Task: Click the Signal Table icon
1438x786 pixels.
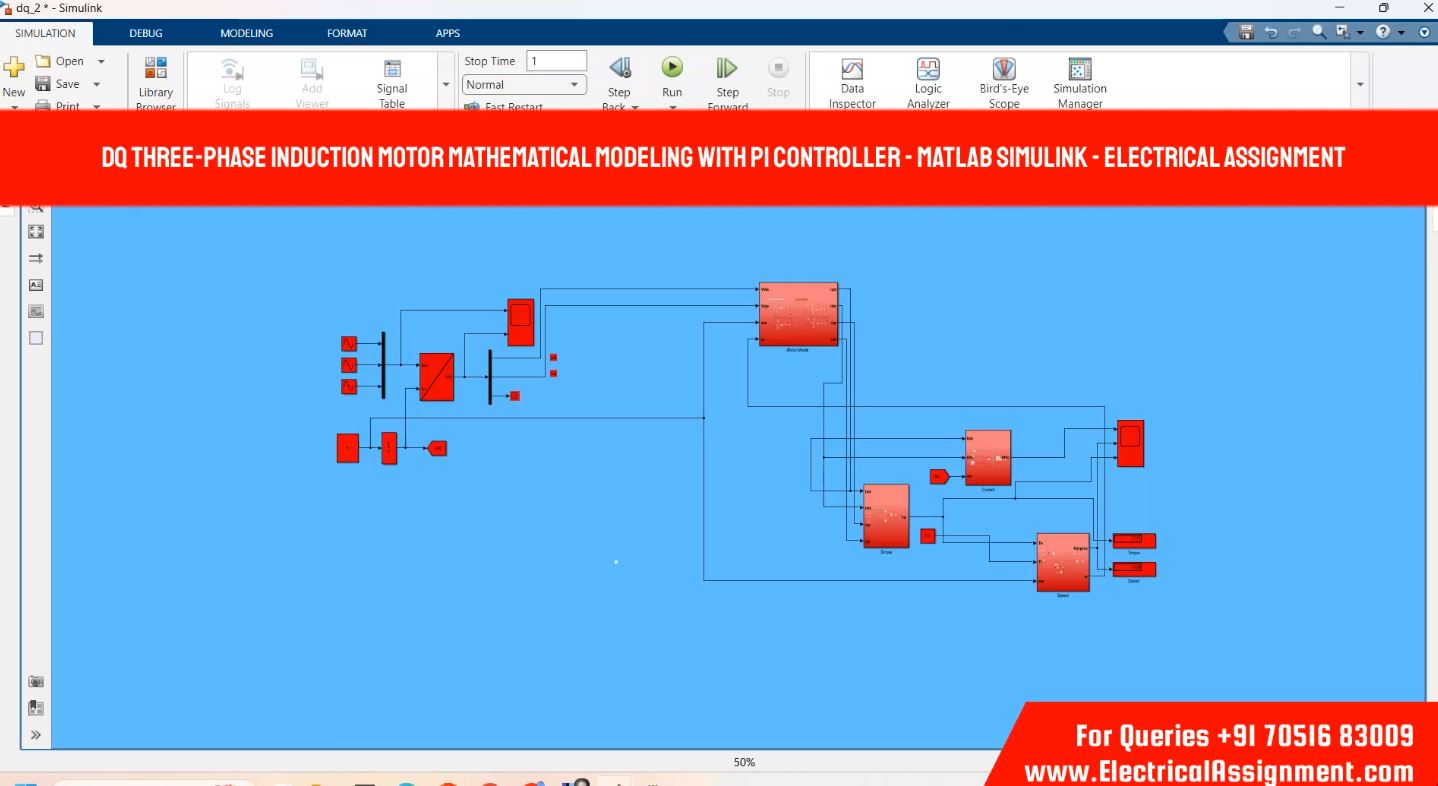Action: [392, 70]
